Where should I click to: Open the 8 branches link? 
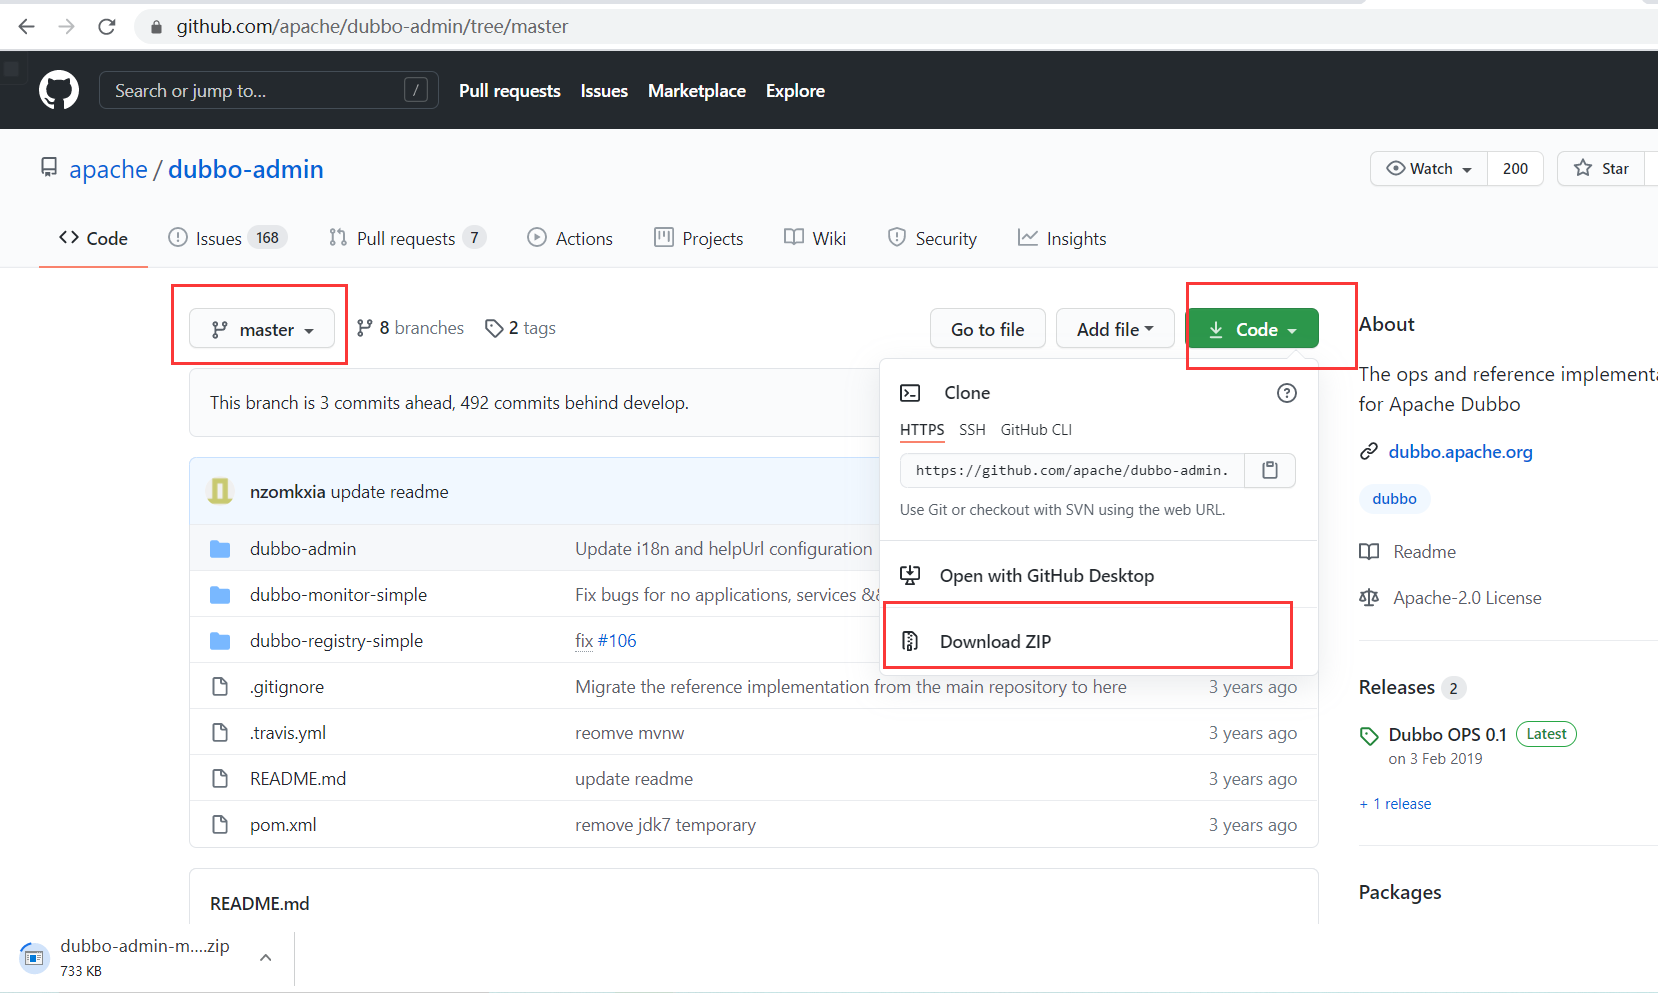[x=410, y=328]
